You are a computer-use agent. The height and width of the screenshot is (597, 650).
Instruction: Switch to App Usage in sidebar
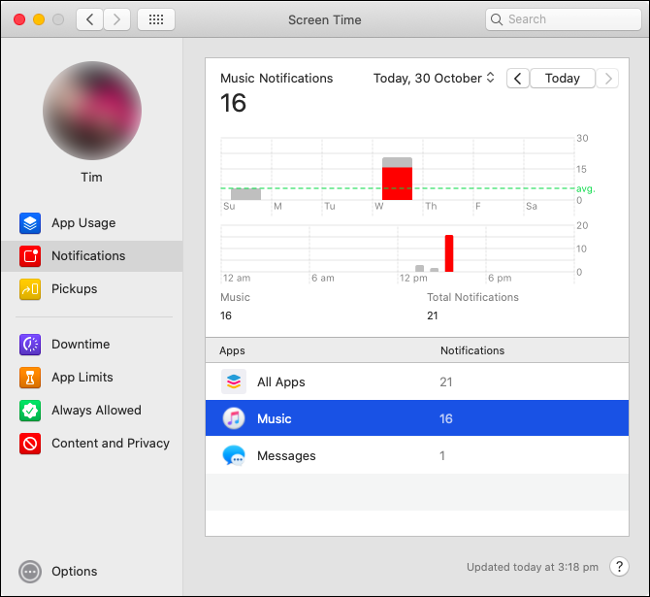pyautogui.click(x=84, y=223)
